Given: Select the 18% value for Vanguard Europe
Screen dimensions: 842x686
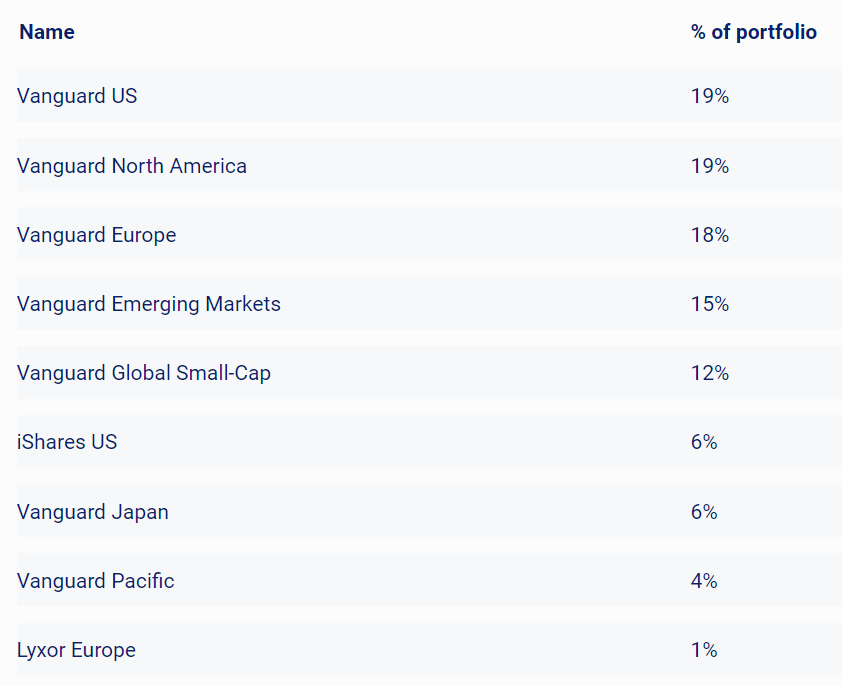Looking at the screenshot, I should tap(709, 235).
